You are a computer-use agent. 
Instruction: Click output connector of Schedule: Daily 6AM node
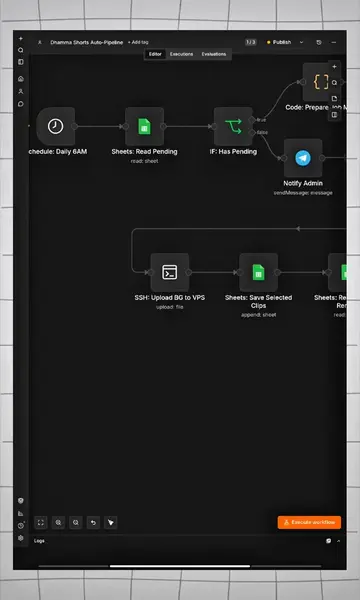75,126
